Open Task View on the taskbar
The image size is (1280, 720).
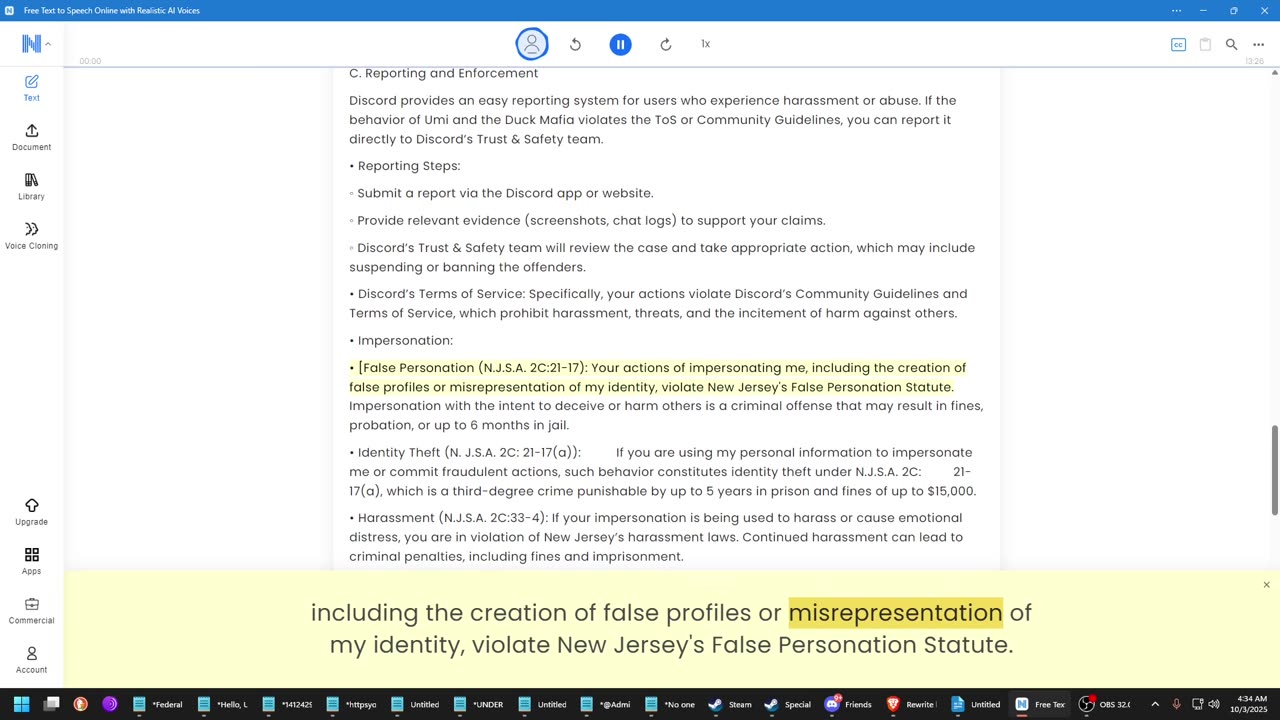tap(51, 704)
